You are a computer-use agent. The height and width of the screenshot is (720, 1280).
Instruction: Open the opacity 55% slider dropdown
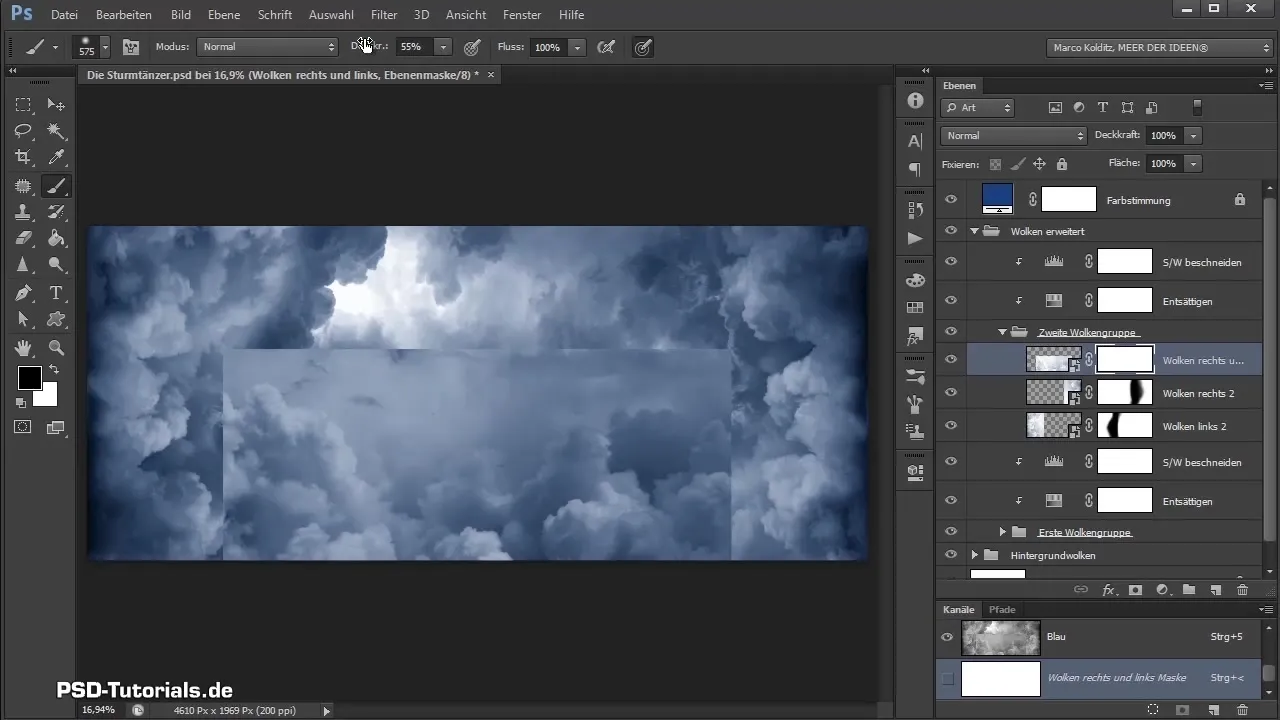pos(443,47)
